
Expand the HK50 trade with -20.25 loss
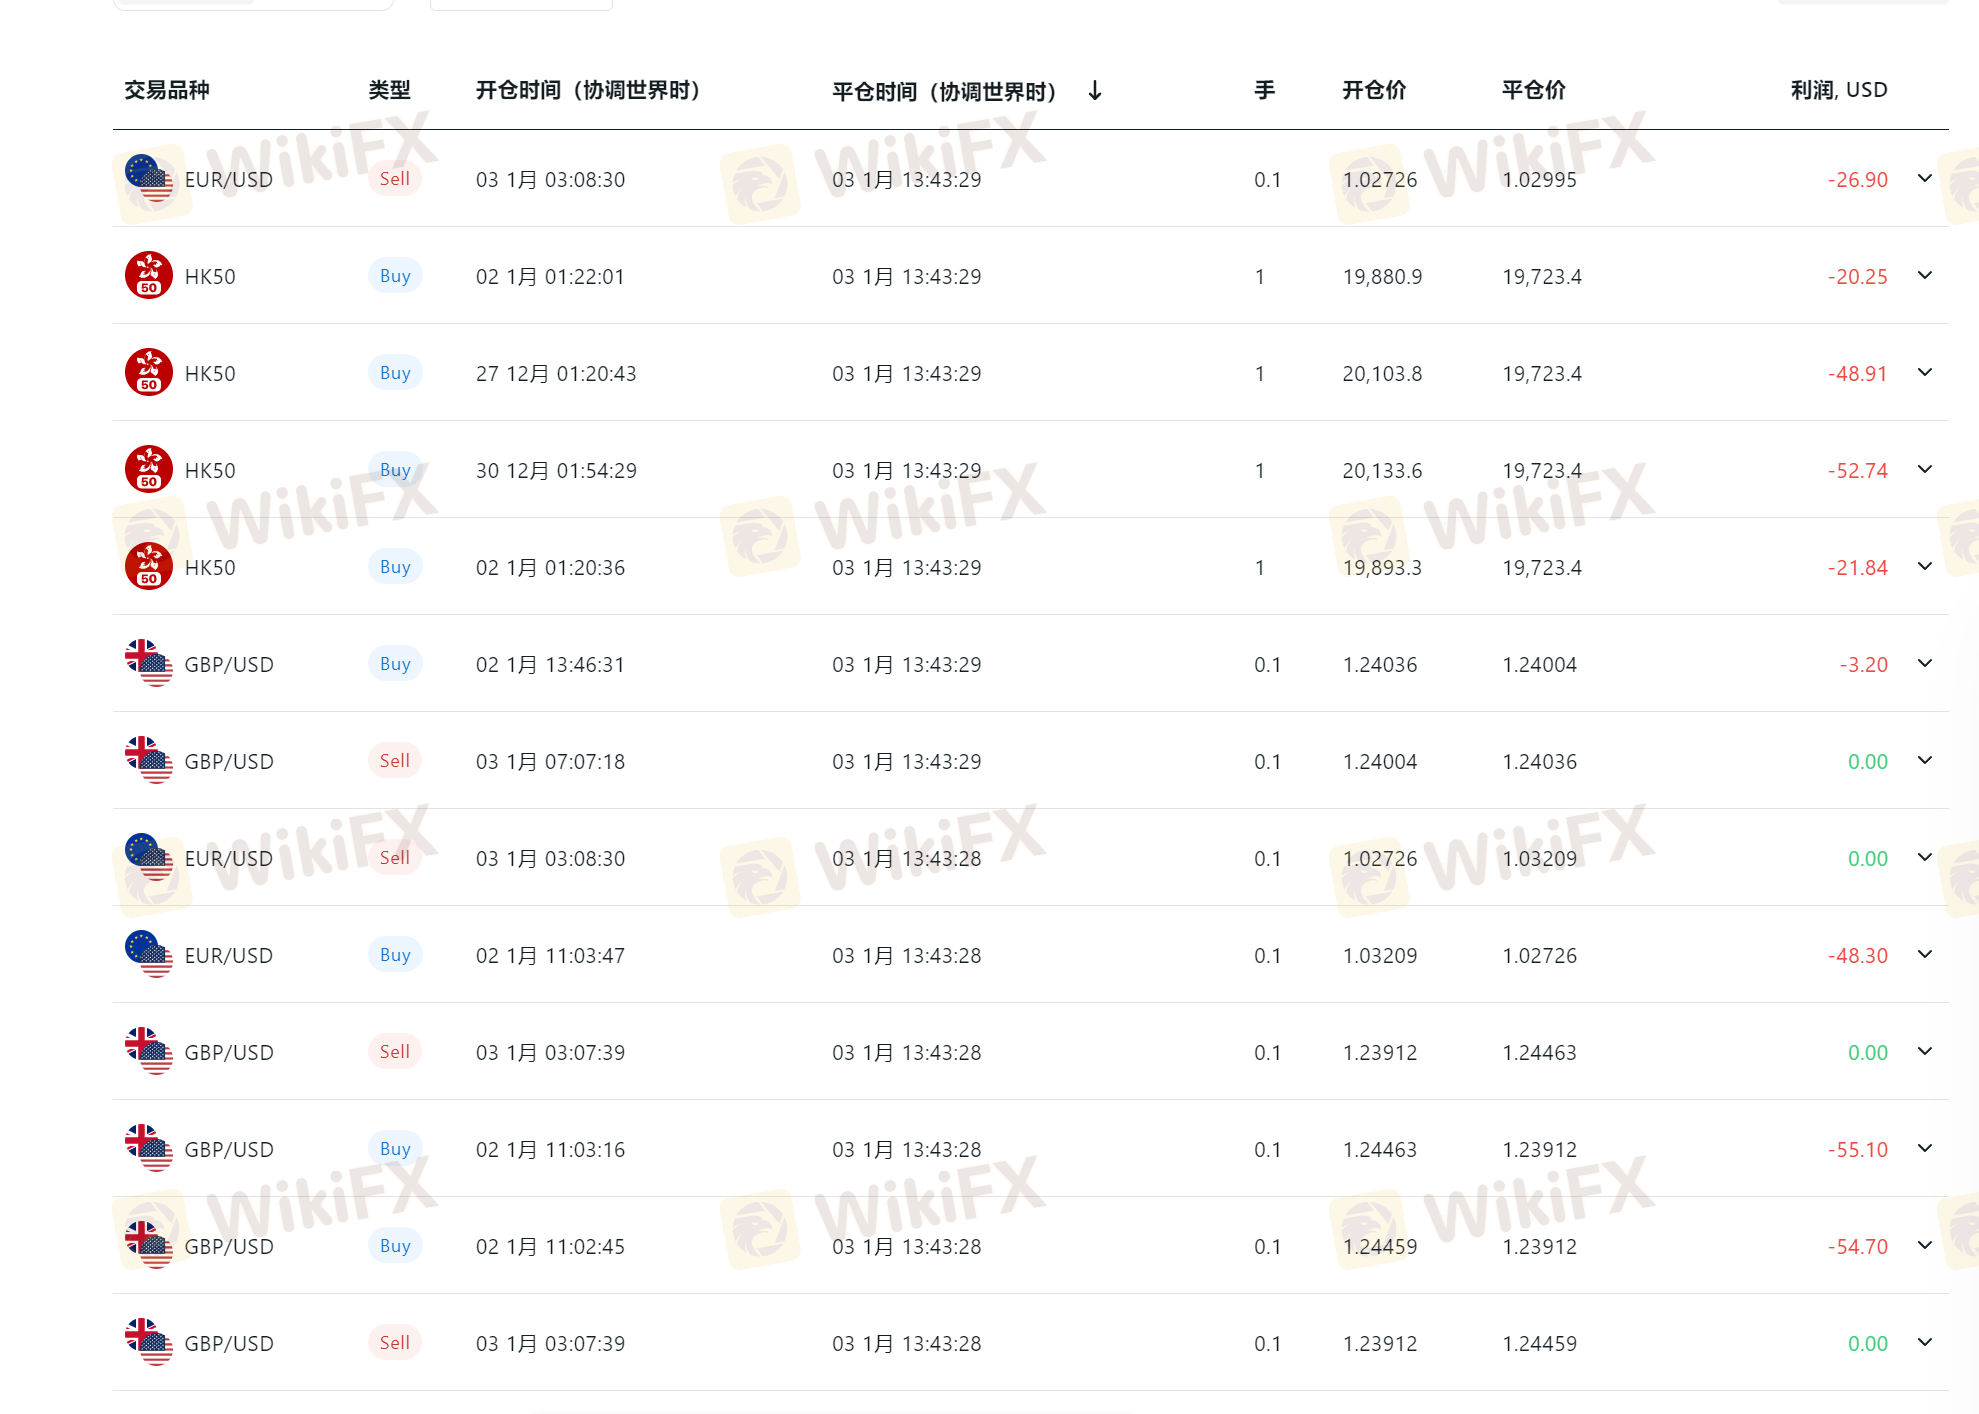point(1924,276)
